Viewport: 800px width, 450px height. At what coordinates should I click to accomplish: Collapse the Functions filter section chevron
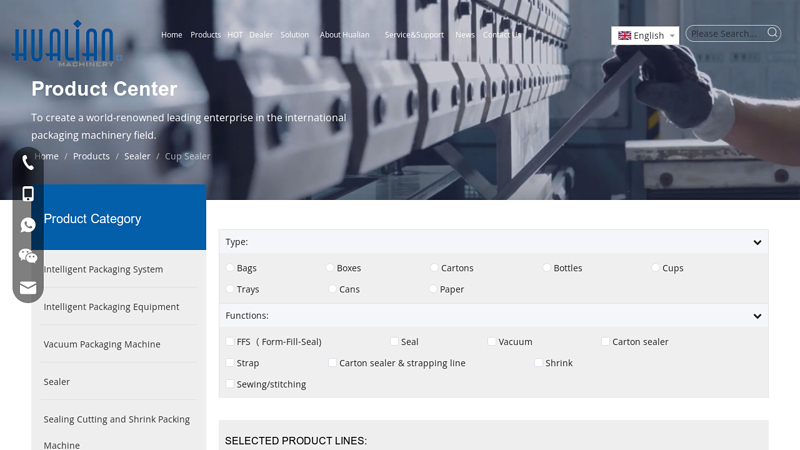[757, 316]
